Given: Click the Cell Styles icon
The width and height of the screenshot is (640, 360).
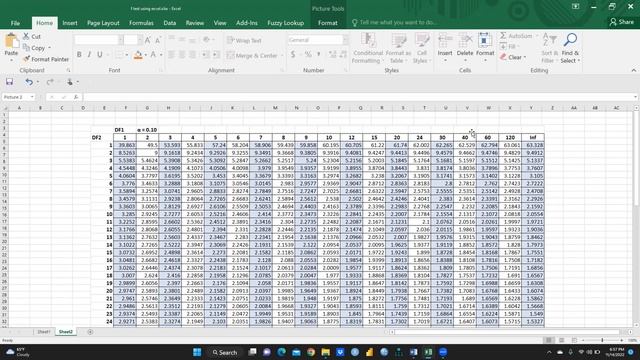Looking at the screenshot, I should pyautogui.click(x=422, y=41).
